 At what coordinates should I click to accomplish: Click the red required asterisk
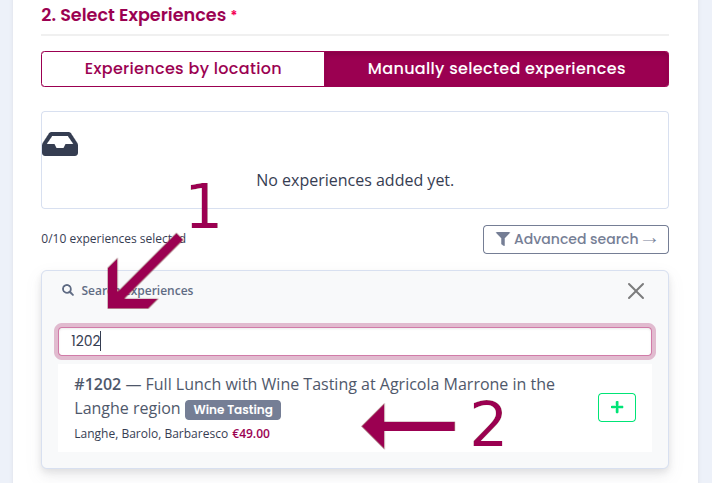pyautogui.click(x=234, y=14)
